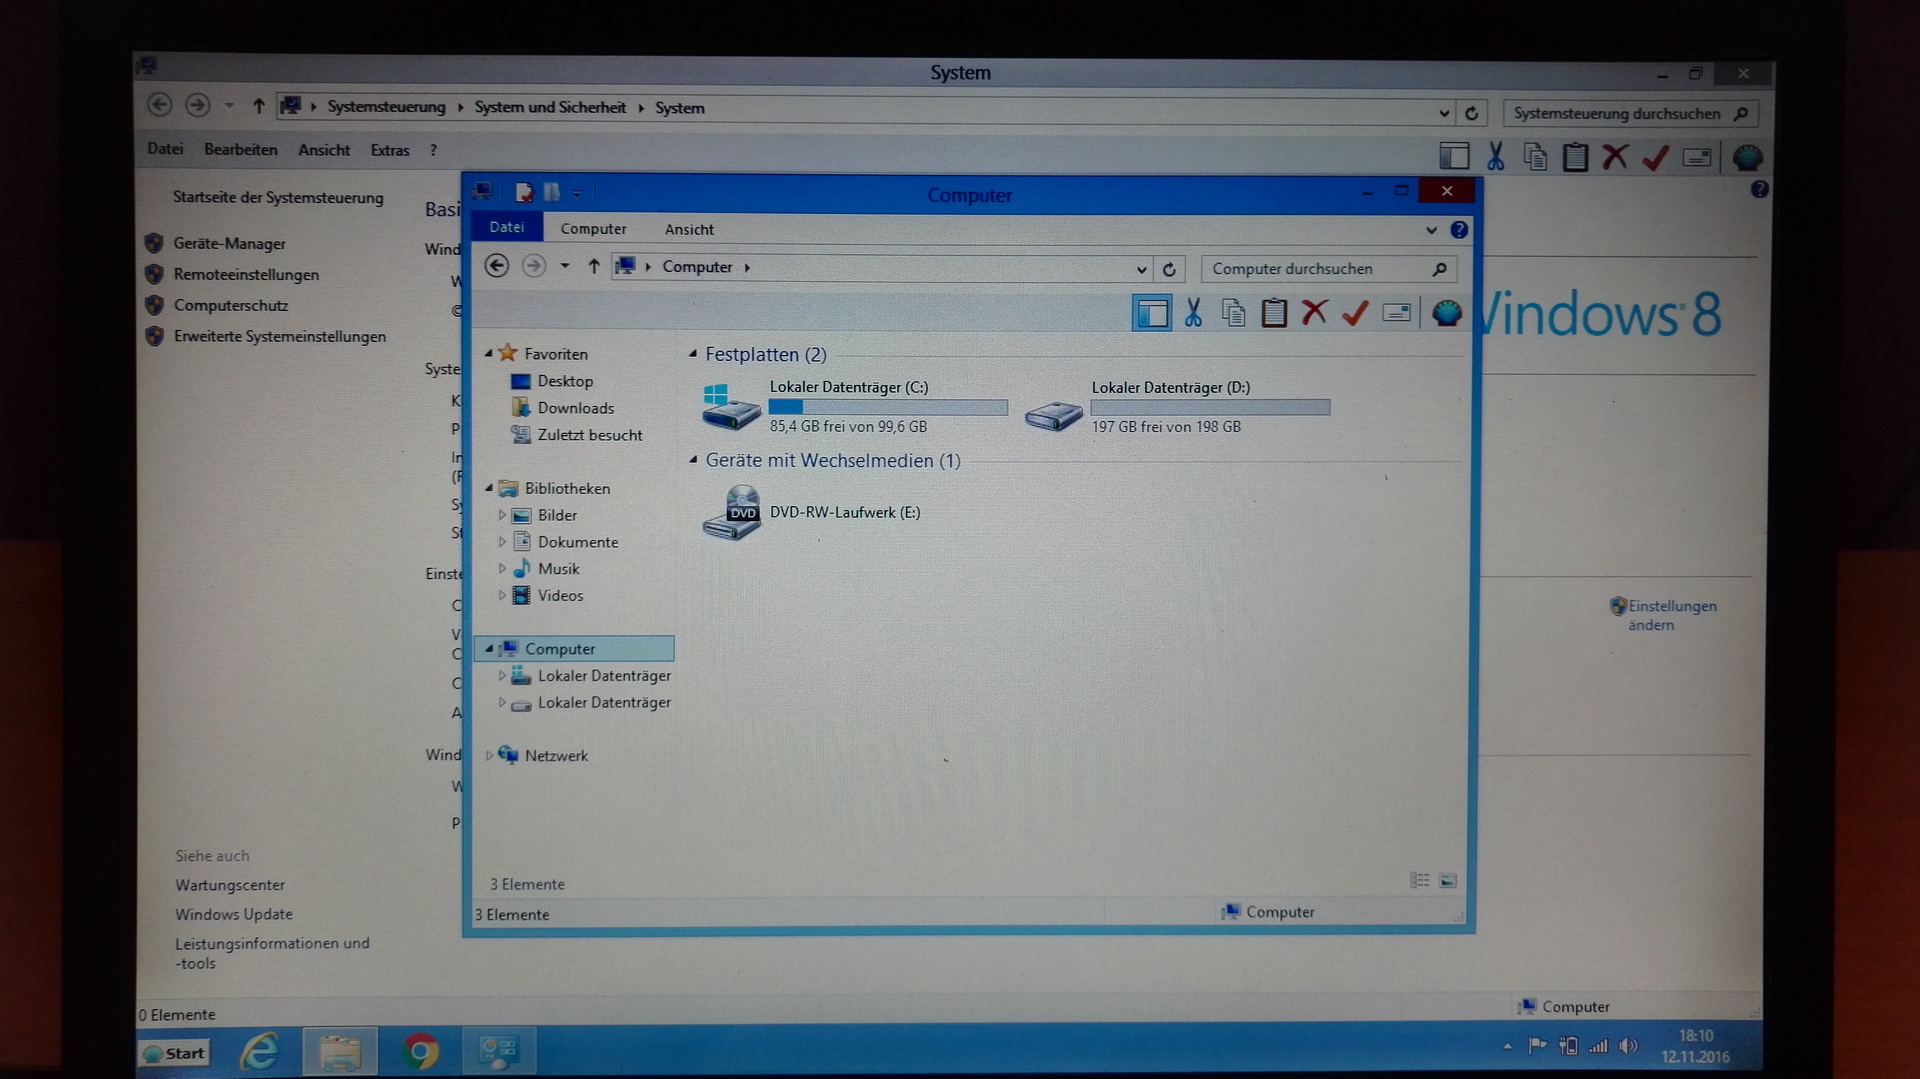This screenshot has height=1079, width=1920.
Task: Open the Ansicht tab in Computer window
Action: [689, 229]
